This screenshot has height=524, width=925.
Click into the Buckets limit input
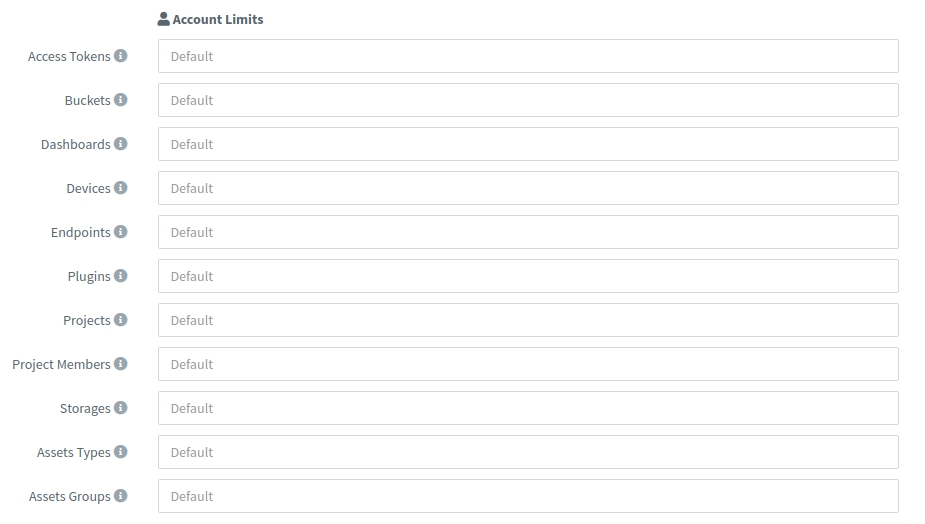pyautogui.click(x=528, y=100)
